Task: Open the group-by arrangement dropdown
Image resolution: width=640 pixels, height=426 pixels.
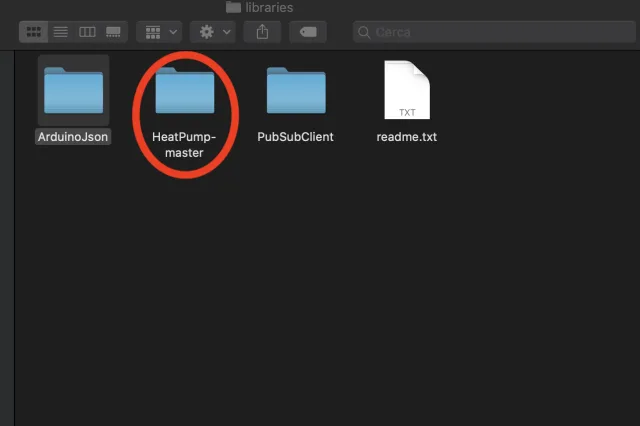Action: click(158, 32)
